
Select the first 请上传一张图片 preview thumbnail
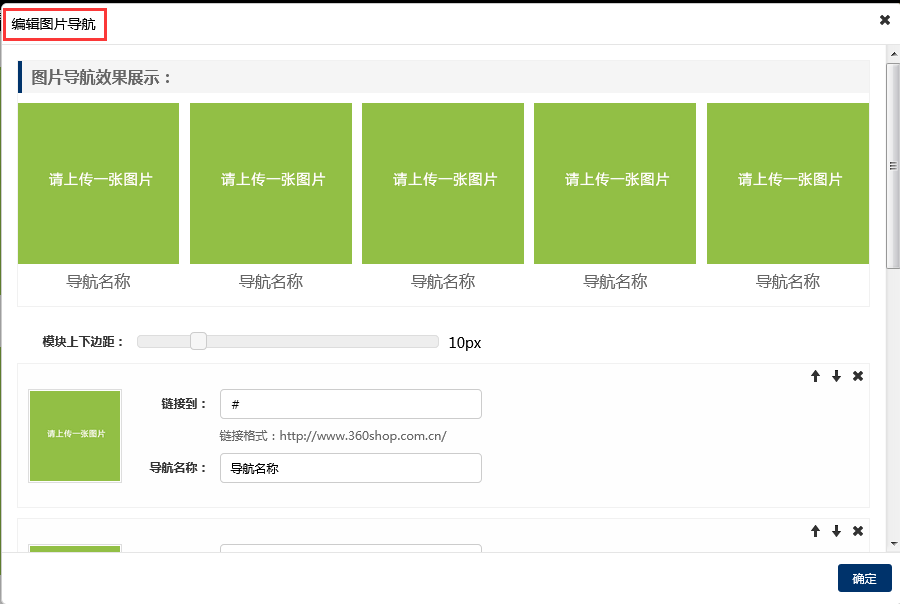coord(98,183)
